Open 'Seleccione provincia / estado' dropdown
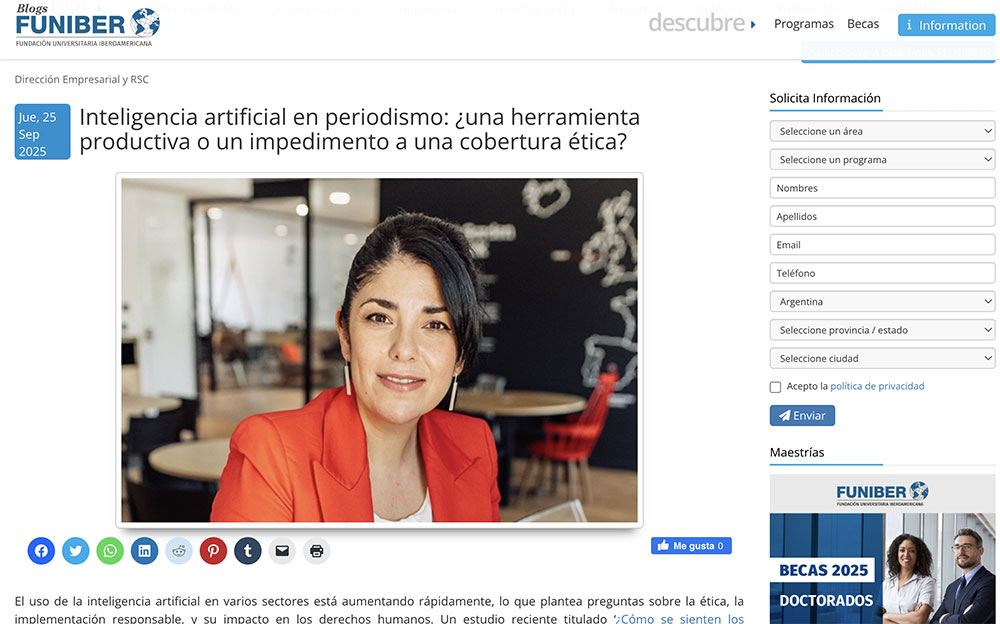This screenshot has height=624, width=1000. tap(882, 330)
